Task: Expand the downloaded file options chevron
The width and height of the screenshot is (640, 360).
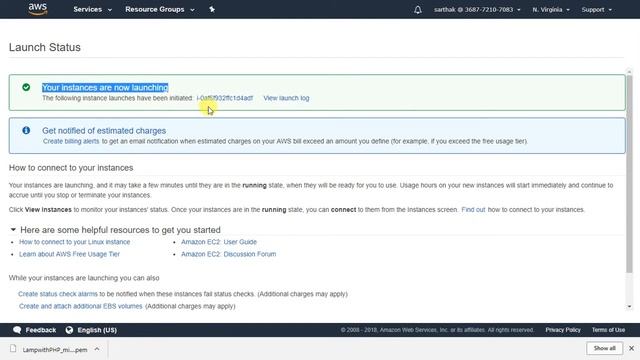Action: click(x=97, y=349)
